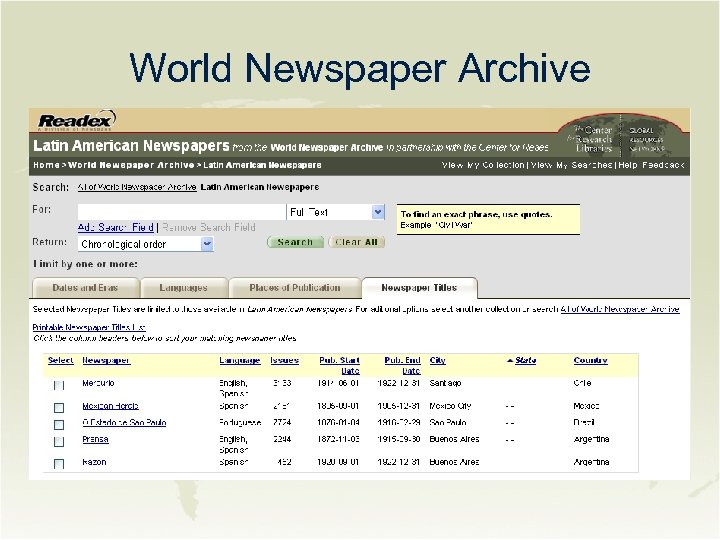The width and height of the screenshot is (720, 540).
Task: Open the Places of Publication tab
Action: pyautogui.click(x=295, y=288)
